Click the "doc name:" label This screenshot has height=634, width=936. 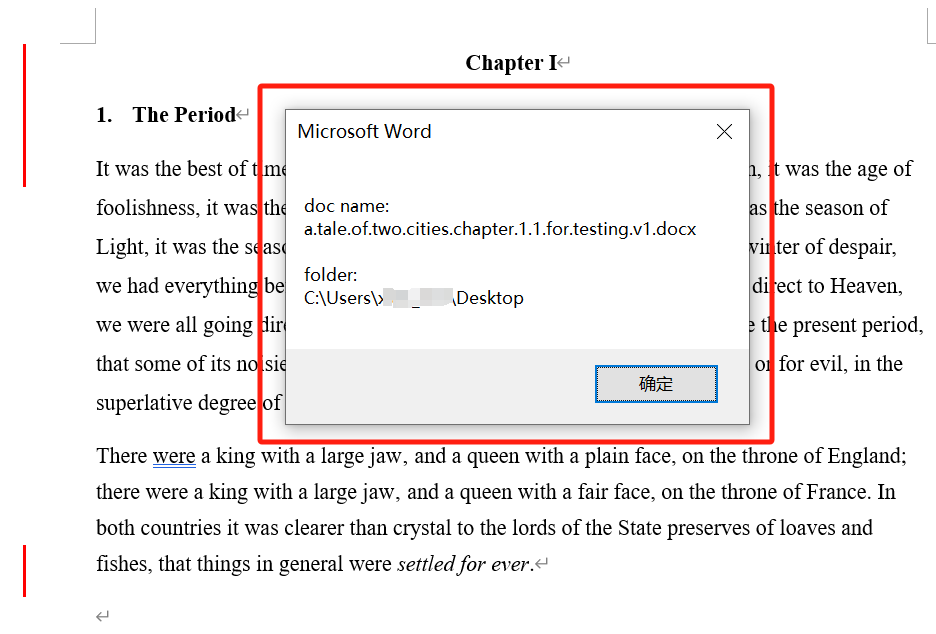click(346, 206)
